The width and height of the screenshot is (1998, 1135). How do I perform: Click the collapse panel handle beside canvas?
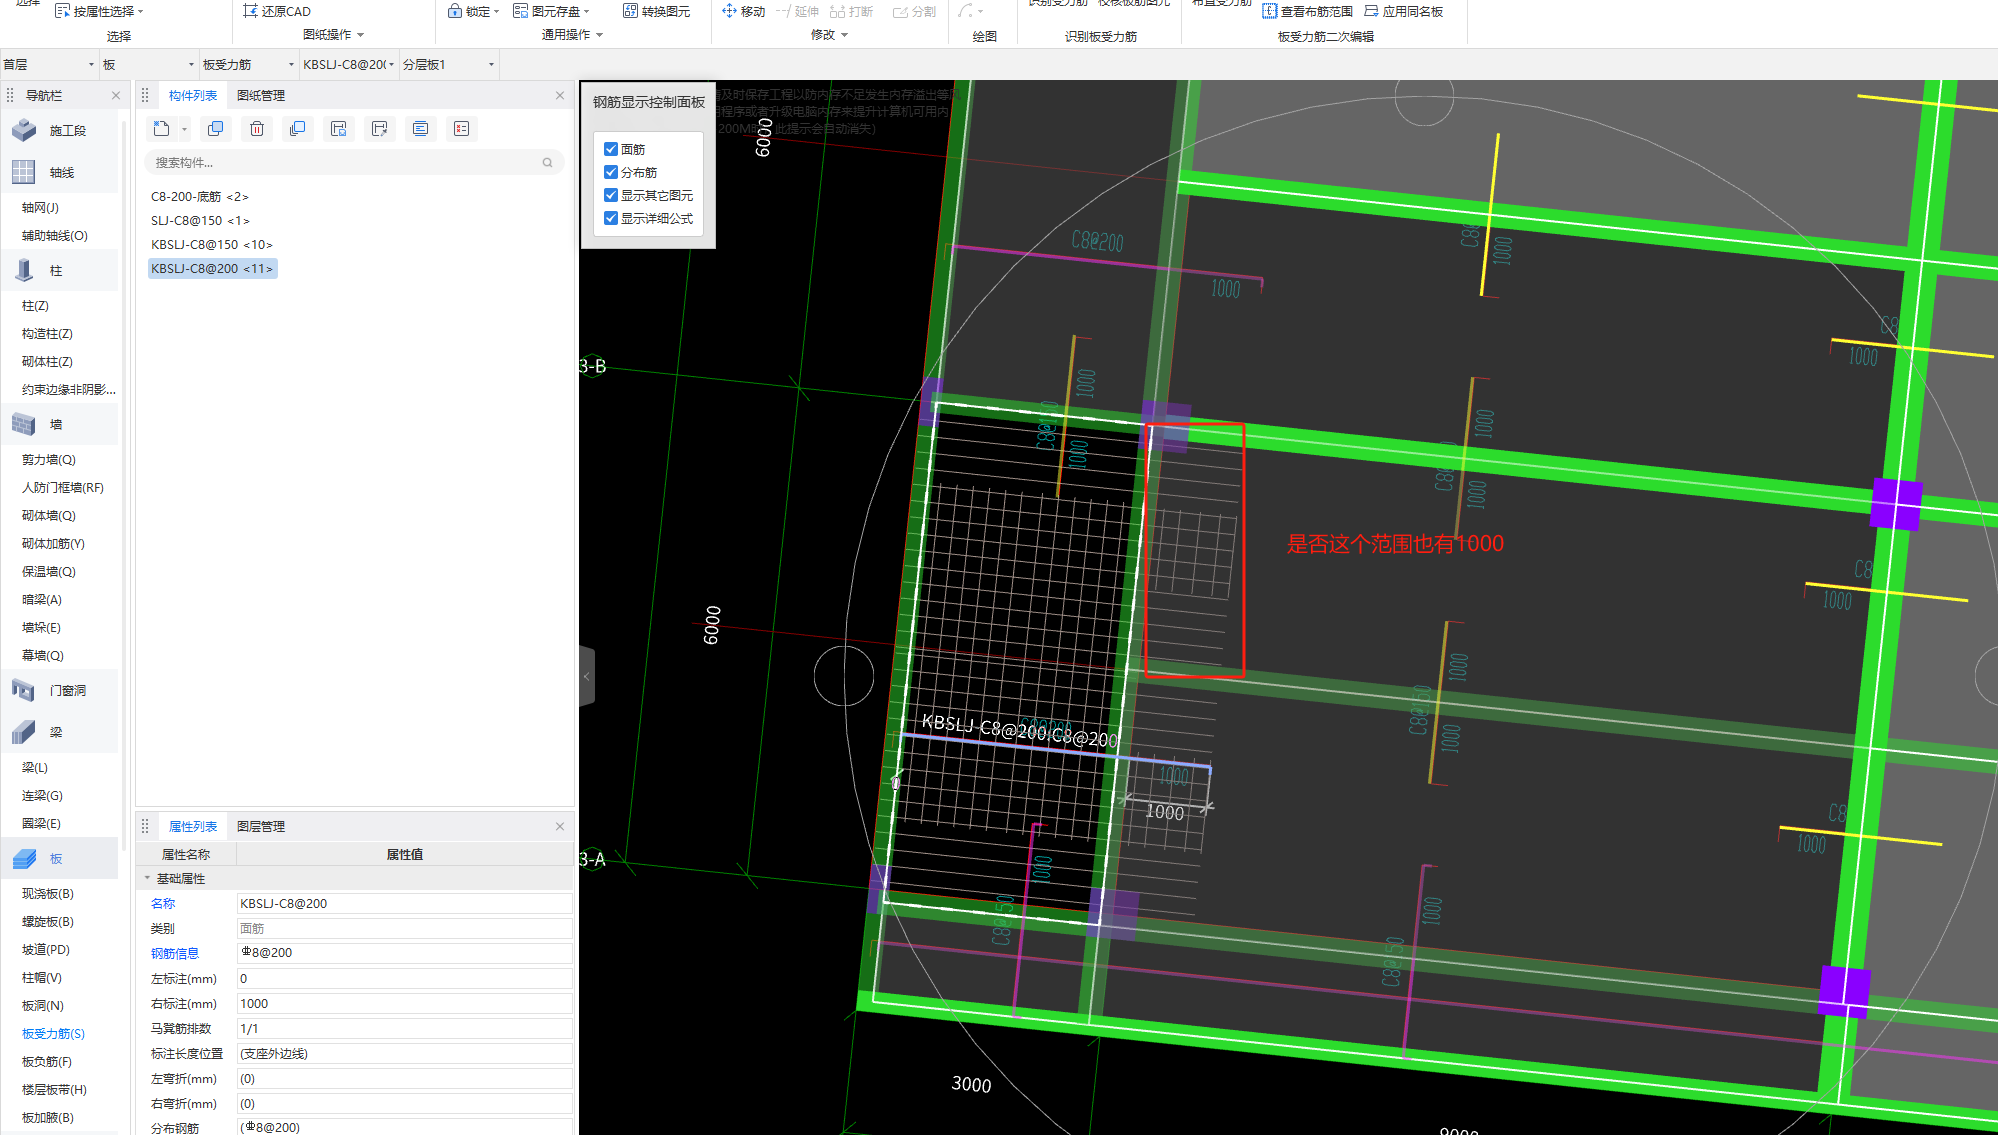[x=587, y=676]
